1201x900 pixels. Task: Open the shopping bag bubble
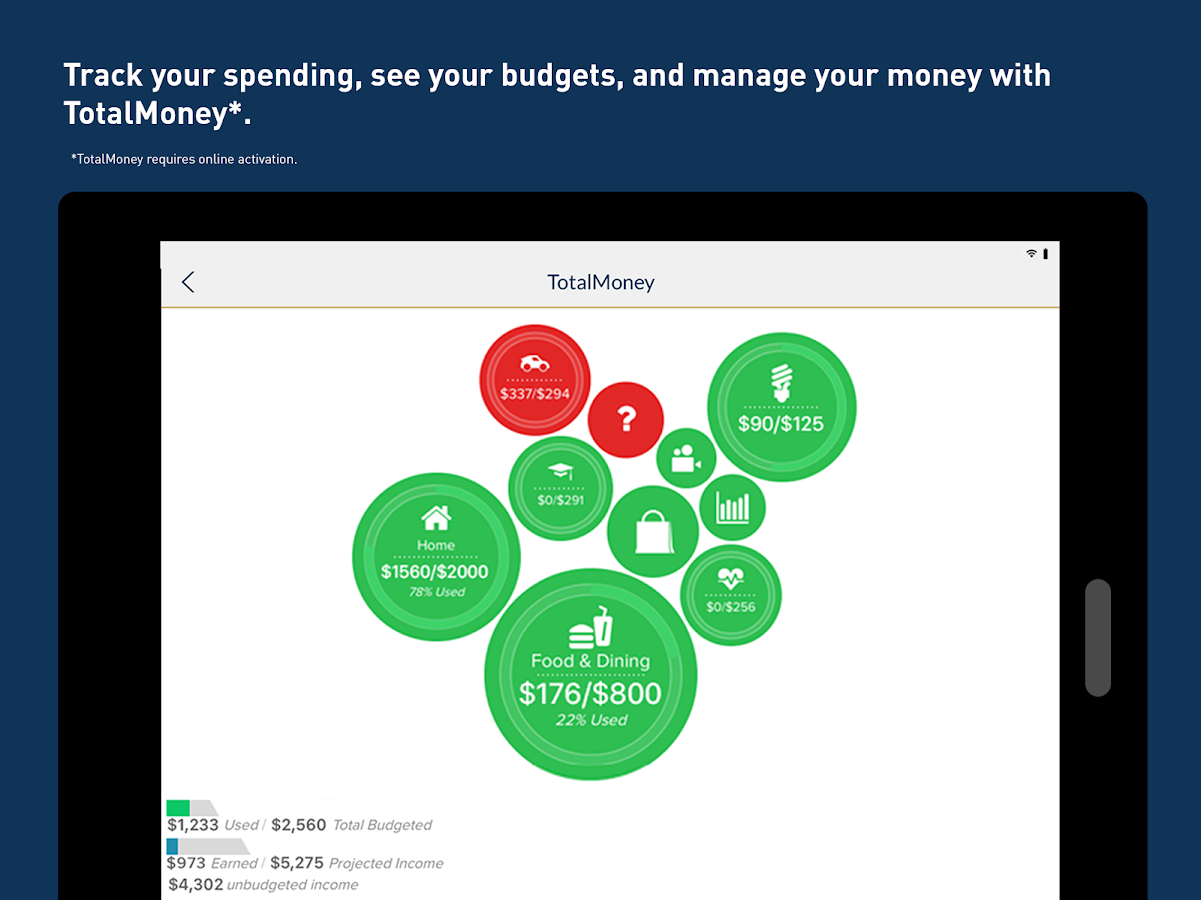[654, 532]
